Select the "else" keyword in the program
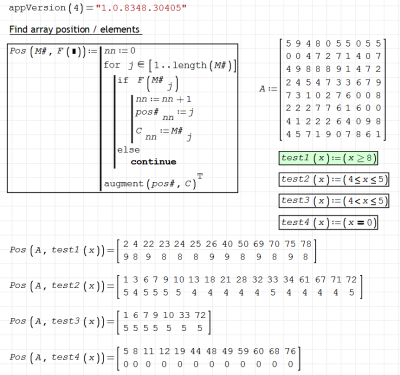400x375 pixels. tap(128, 150)
